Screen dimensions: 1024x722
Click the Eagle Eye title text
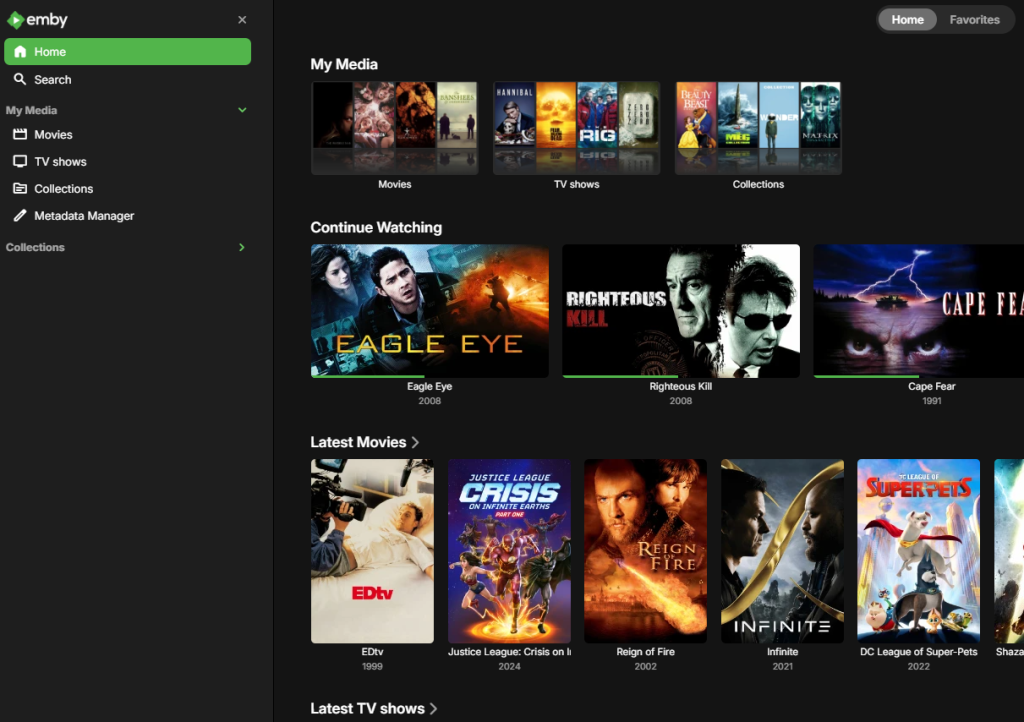click(430, 386)
